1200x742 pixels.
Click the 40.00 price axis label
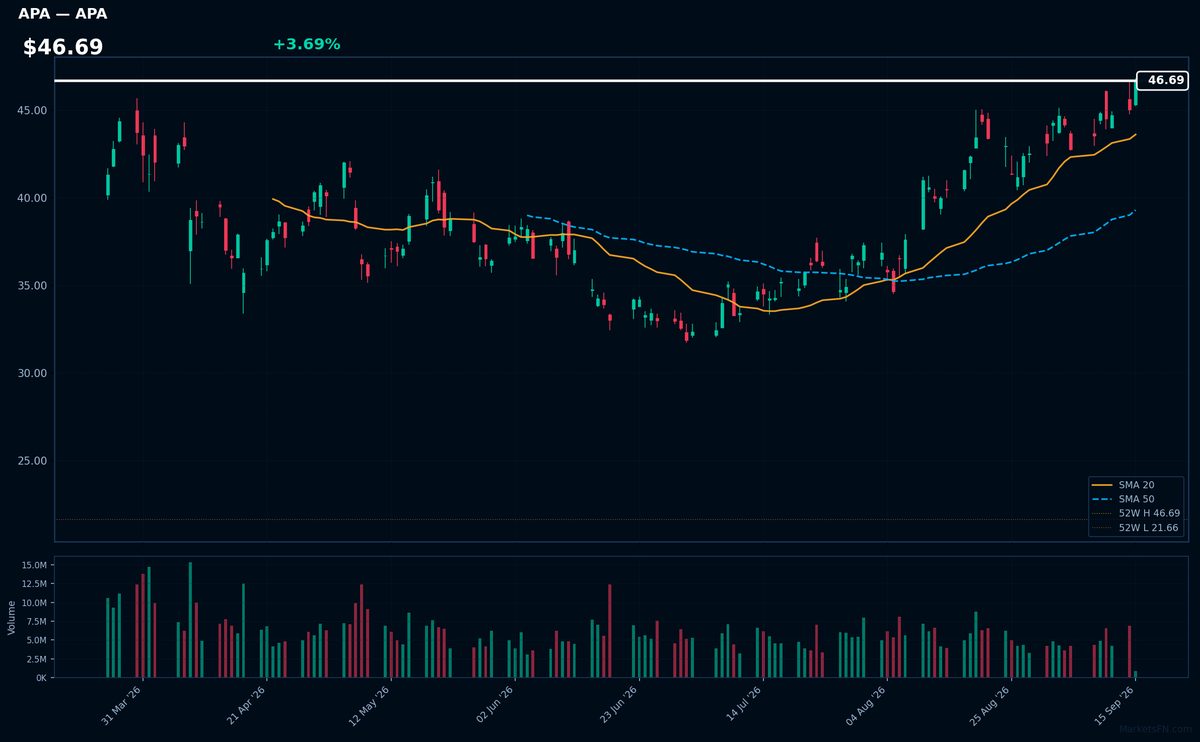(x=33, y=198)
